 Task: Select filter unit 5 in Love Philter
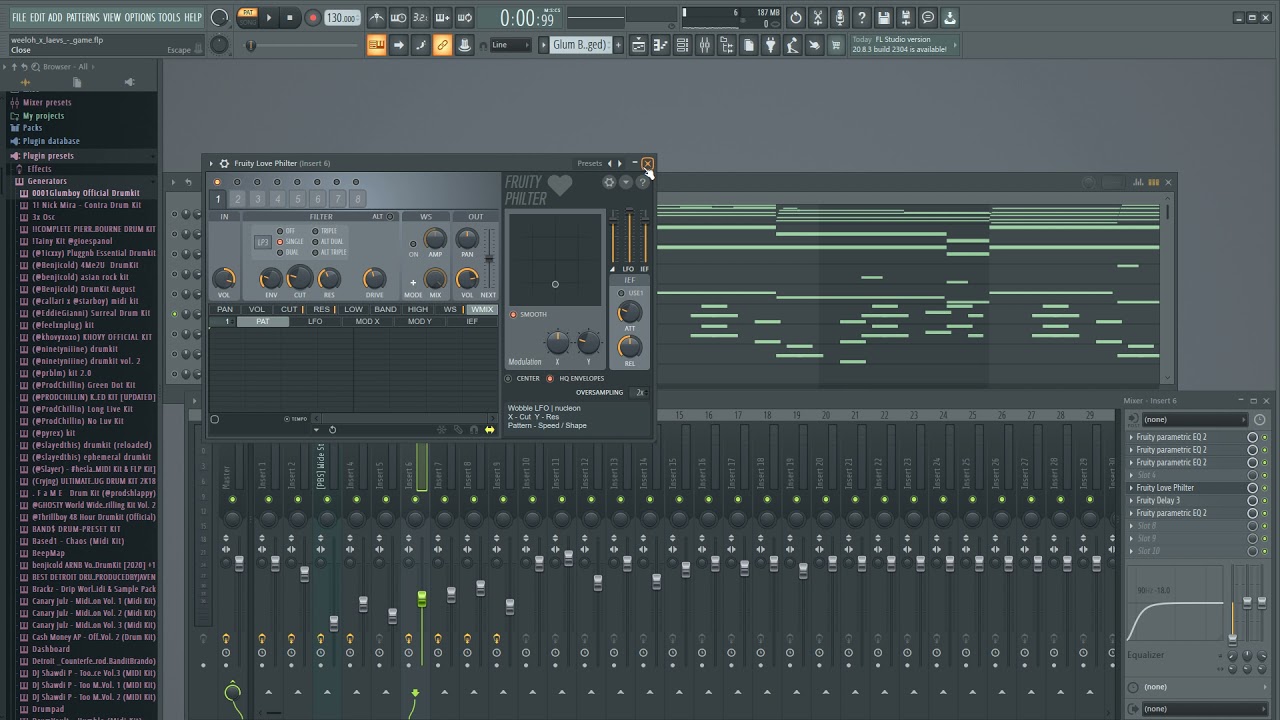click(x=297, y=199)
